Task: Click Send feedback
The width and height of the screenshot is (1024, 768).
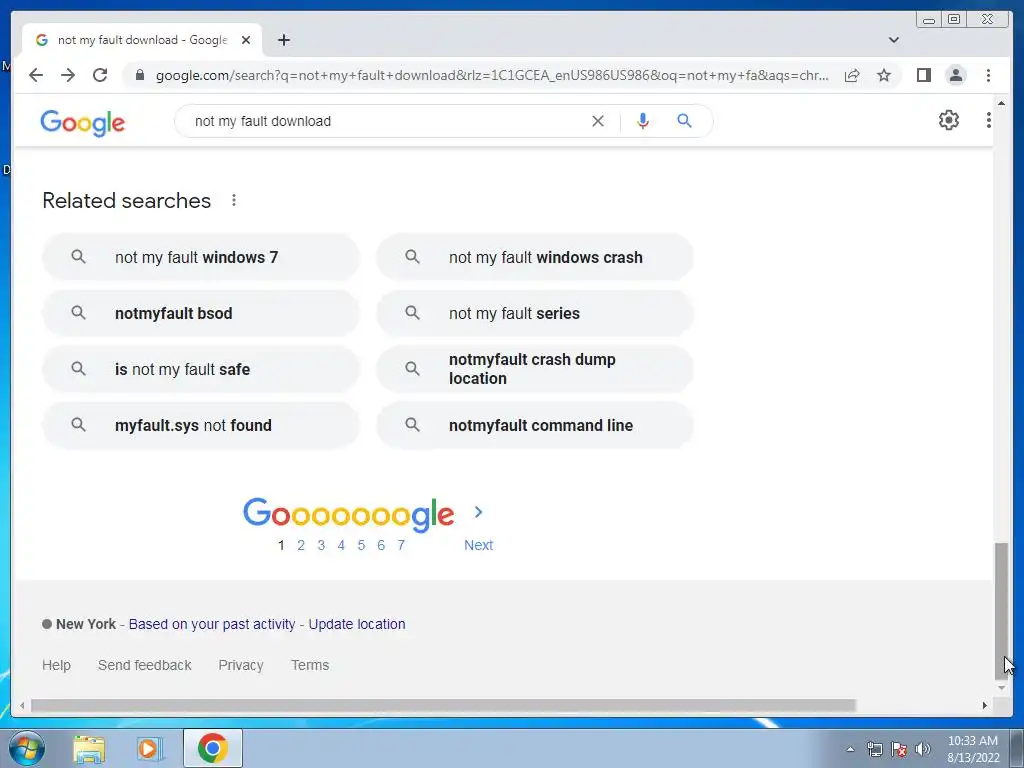Action: click(x=145, y=665)
